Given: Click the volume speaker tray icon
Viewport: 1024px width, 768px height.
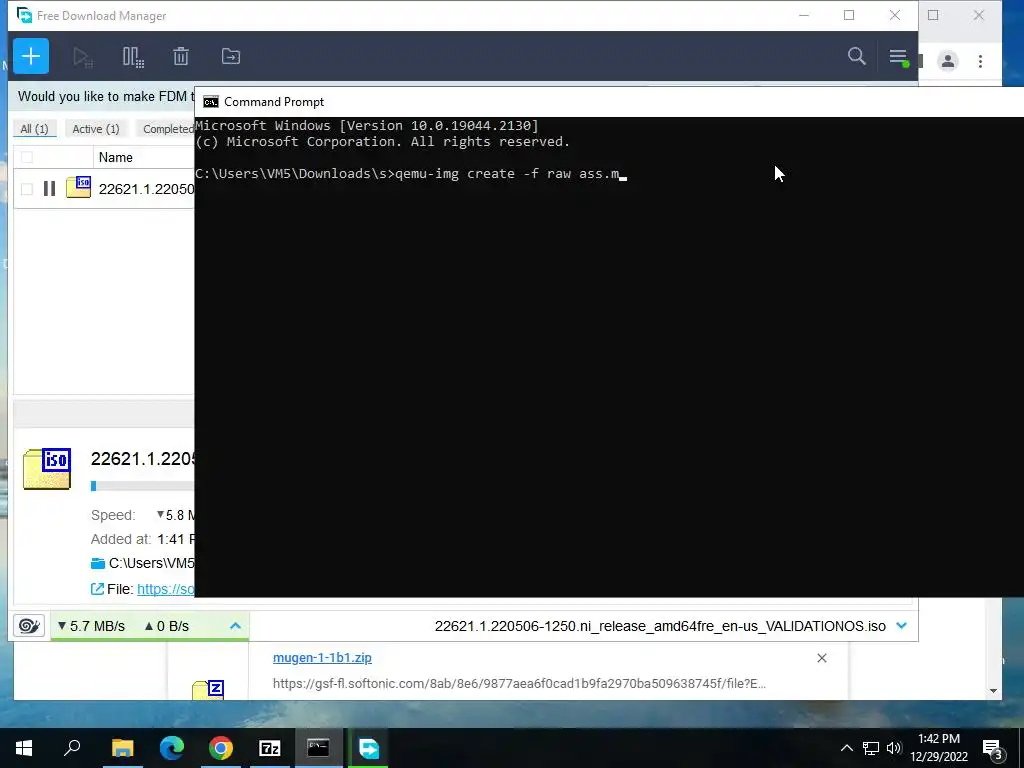Looking at the screenshot, I should pyautogui.click(x=894, y=748).
